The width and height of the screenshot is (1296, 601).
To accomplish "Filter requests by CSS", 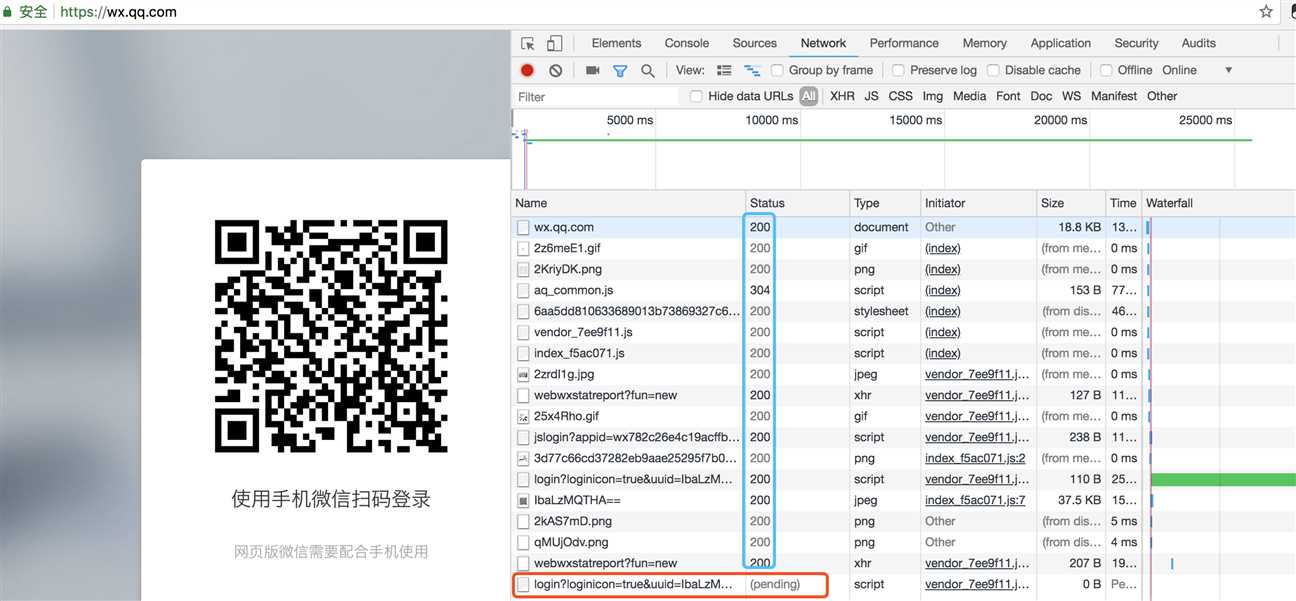I will [900, 96].
